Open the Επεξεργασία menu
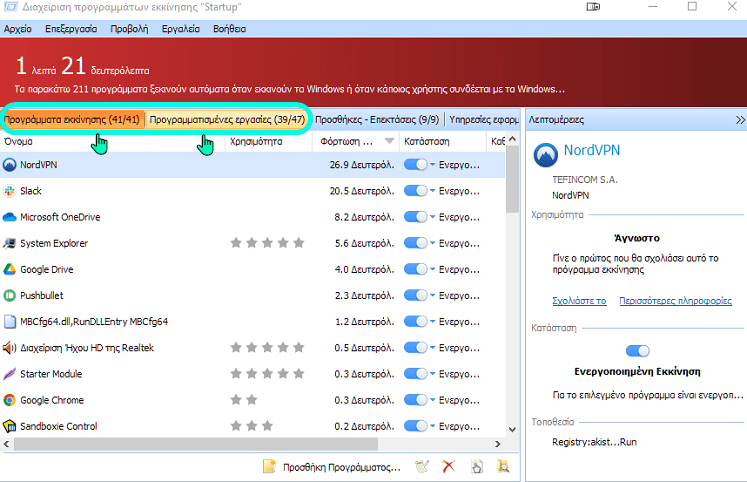The width and height of the screenshot is (747, 482). click(71, 29)
